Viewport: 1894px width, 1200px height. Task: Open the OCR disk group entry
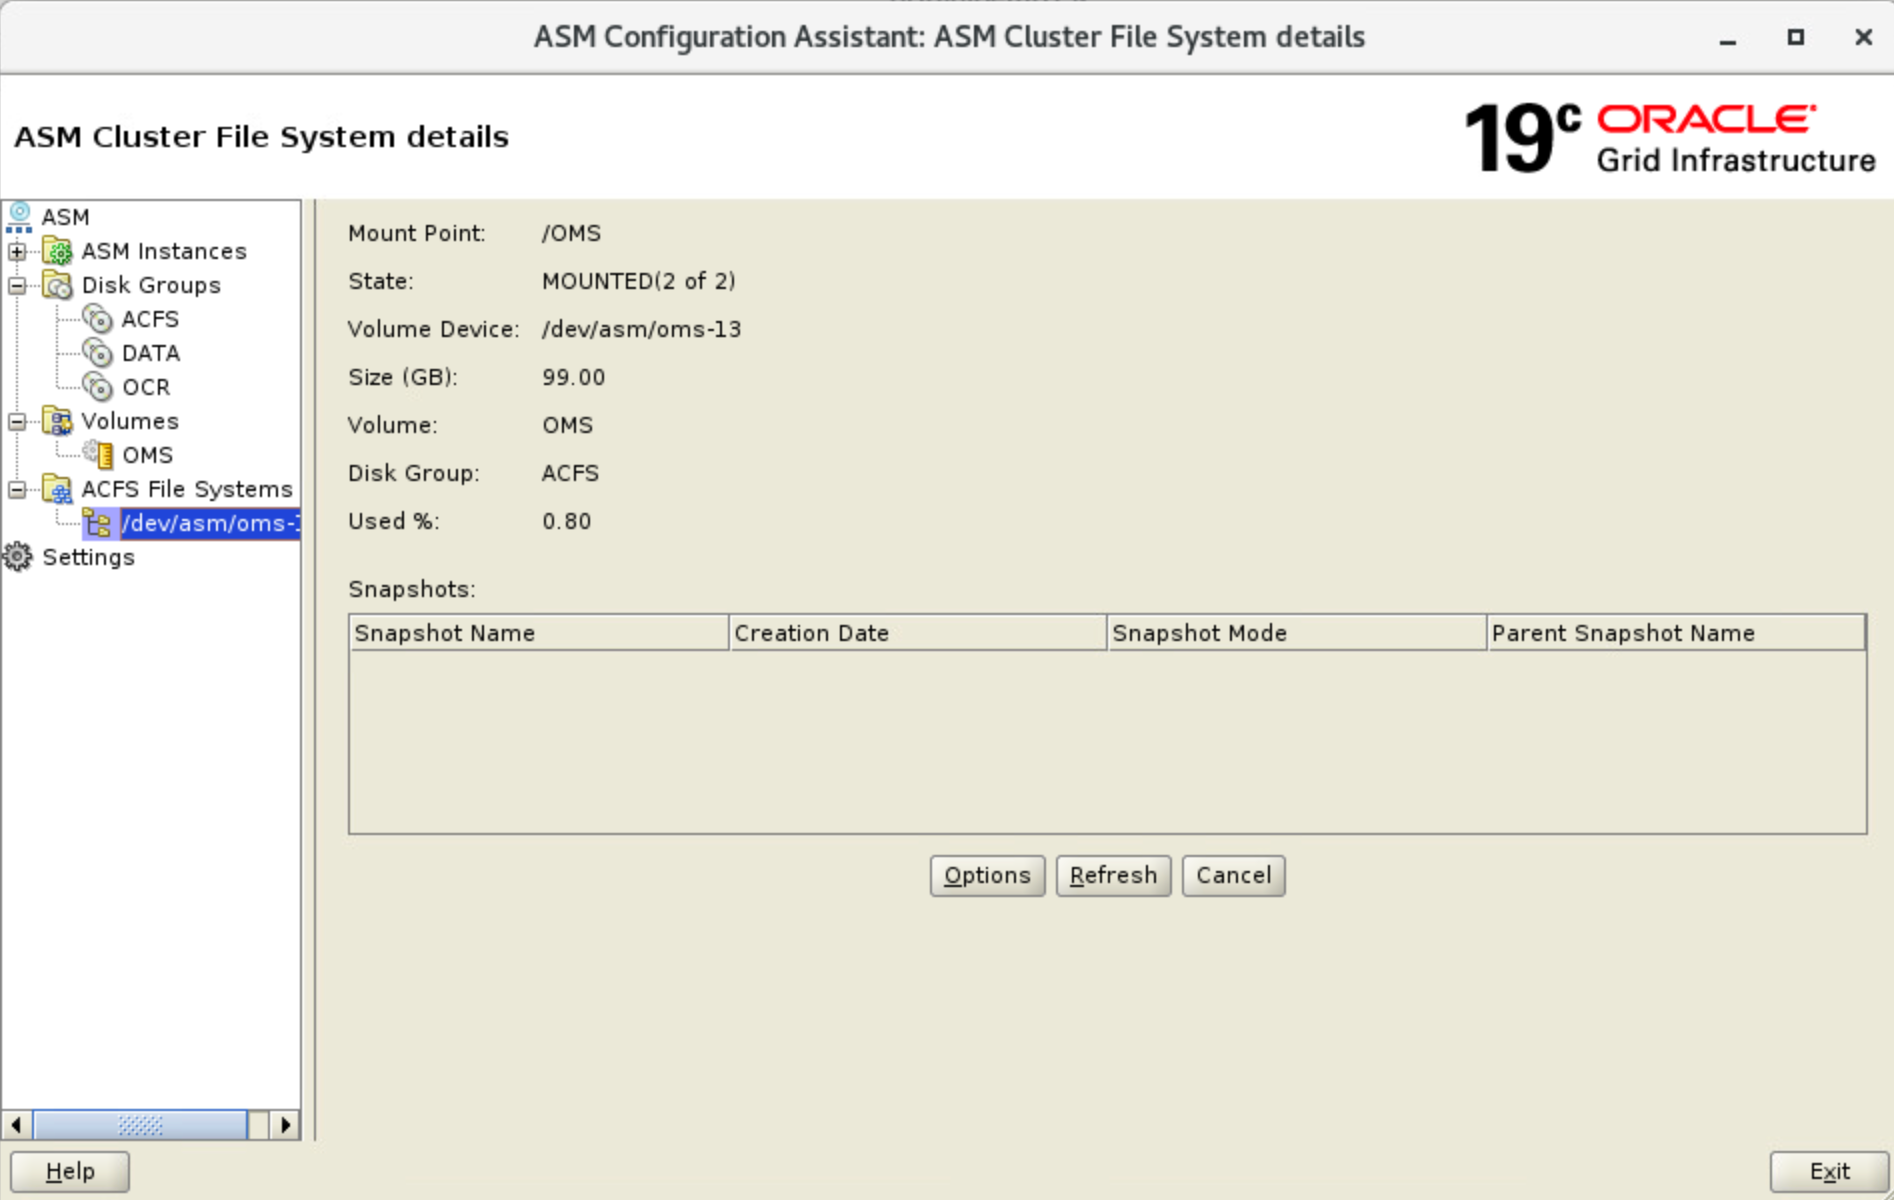click(x=146, y=387)
